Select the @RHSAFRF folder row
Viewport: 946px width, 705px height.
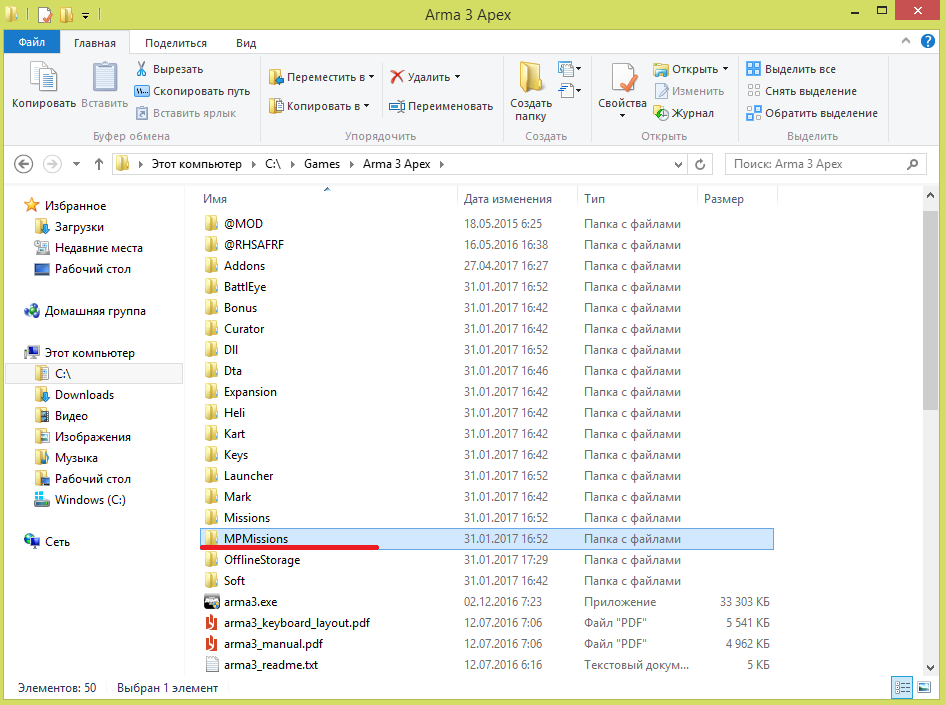click(486, 245)
